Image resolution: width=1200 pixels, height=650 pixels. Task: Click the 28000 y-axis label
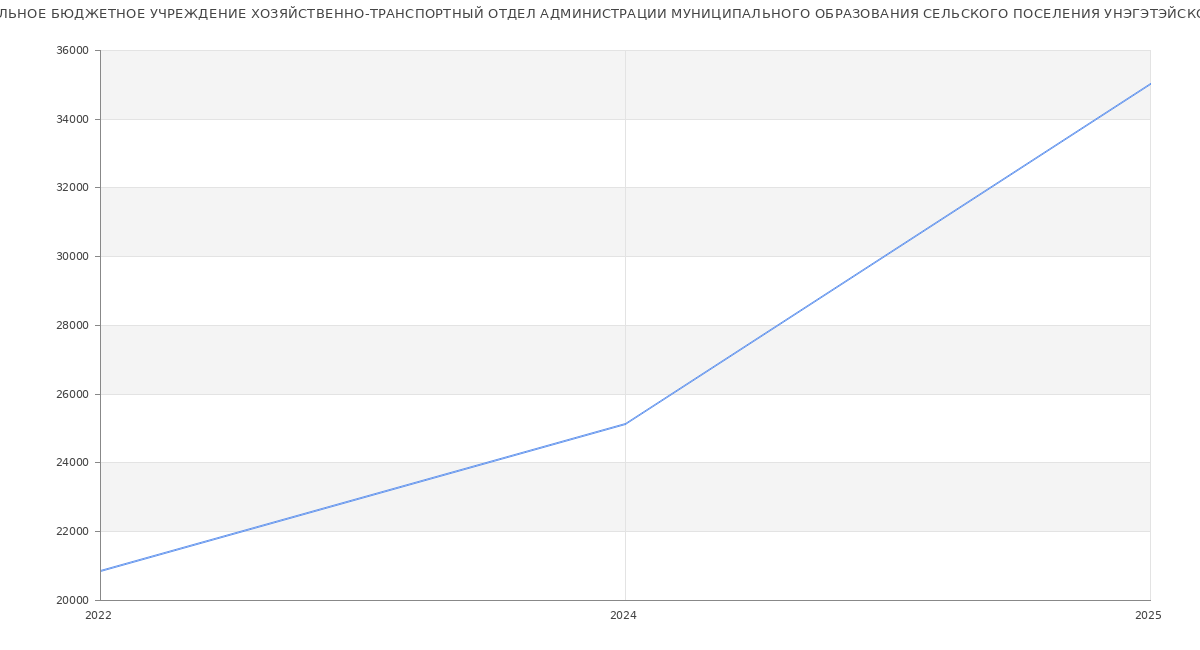pos(71,325)
